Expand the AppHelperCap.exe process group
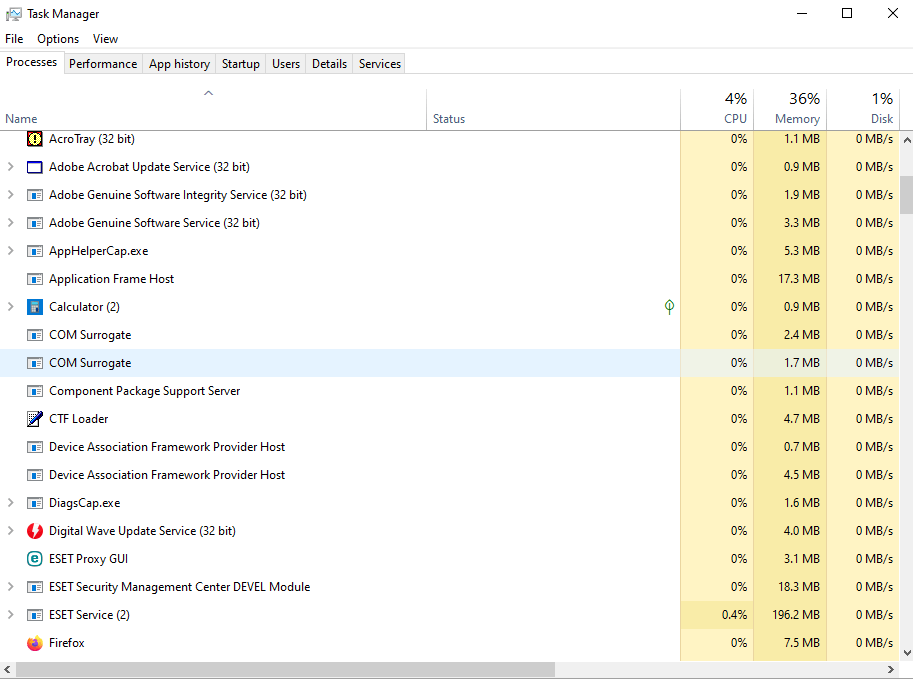This screenshot has width=913, height=682. 10,250
